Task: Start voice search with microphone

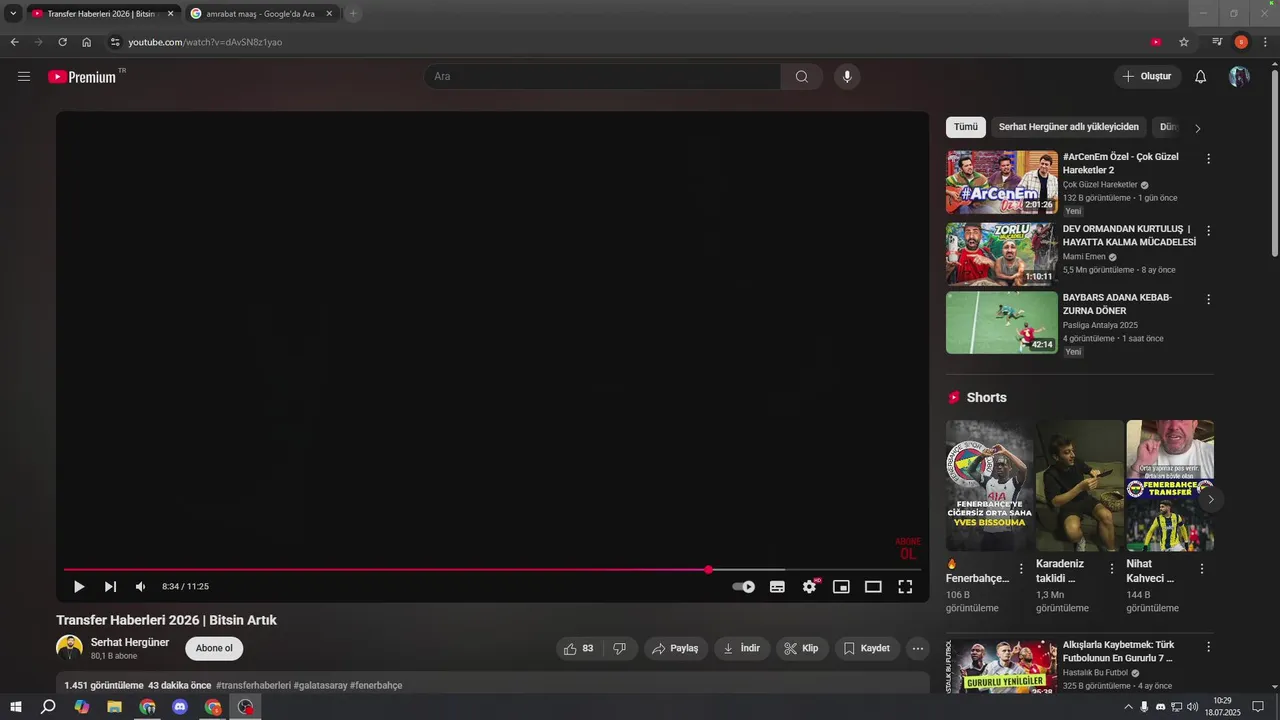Action: click(x=847, y=76)
